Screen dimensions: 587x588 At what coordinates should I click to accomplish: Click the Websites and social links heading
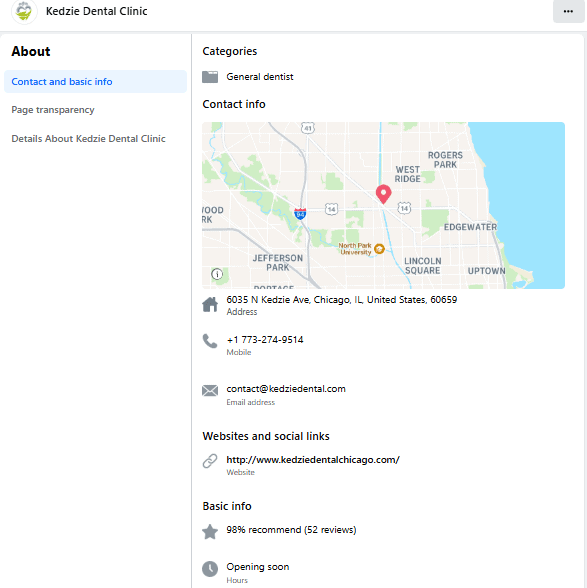click(266, 436)
